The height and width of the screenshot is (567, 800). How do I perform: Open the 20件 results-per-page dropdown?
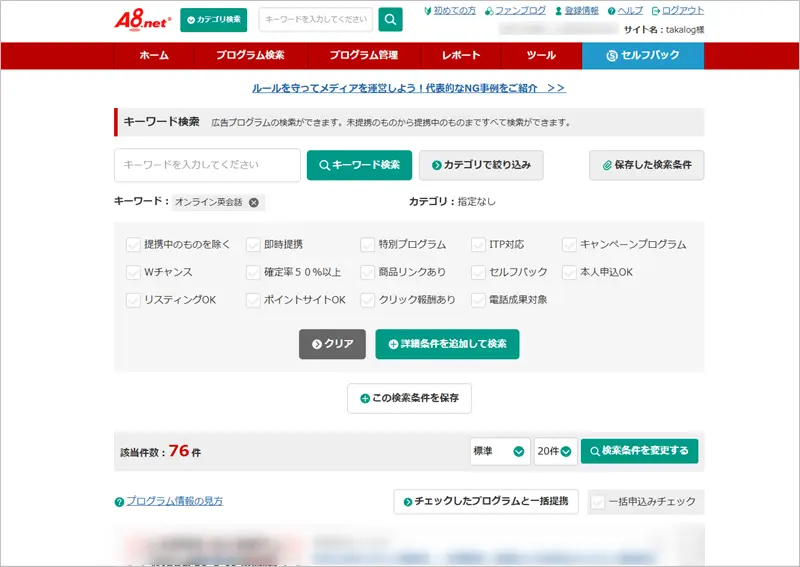tap(555, 451)
